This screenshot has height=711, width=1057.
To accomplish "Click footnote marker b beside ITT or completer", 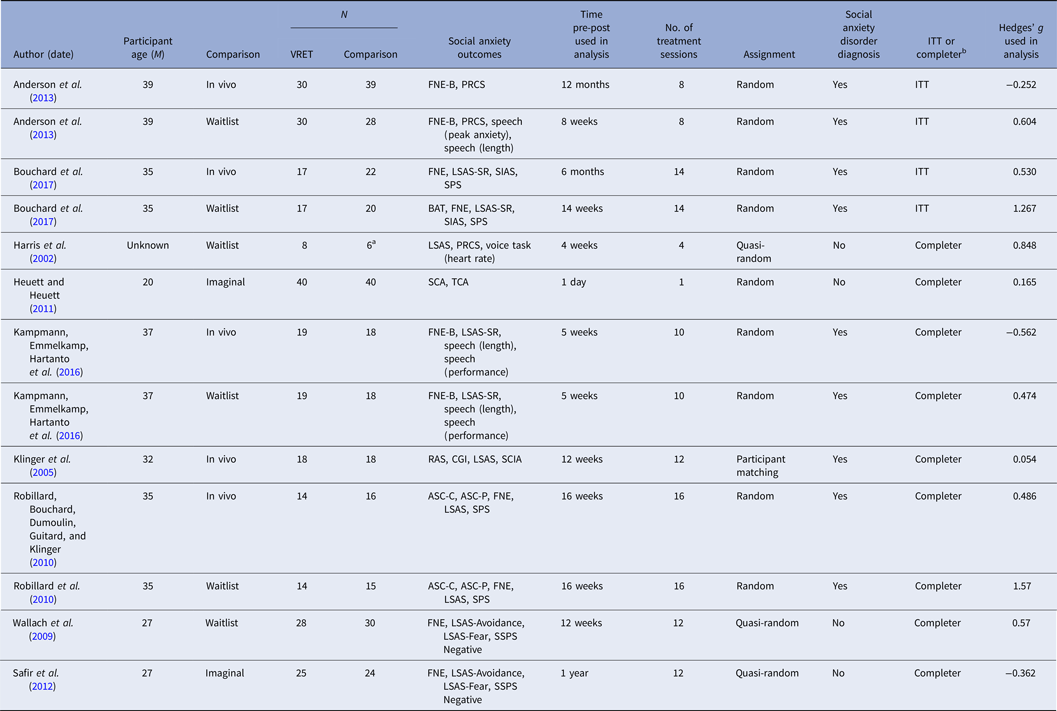I will (963, 49).
